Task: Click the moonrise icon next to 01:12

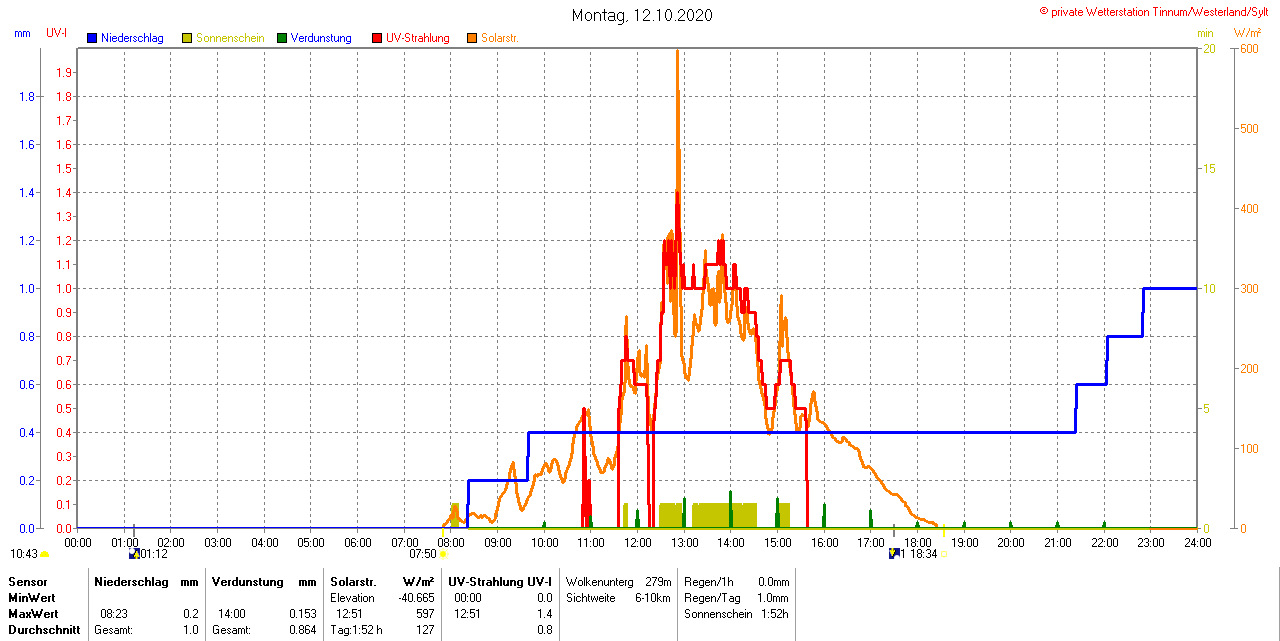Action: tap(135, 553)
